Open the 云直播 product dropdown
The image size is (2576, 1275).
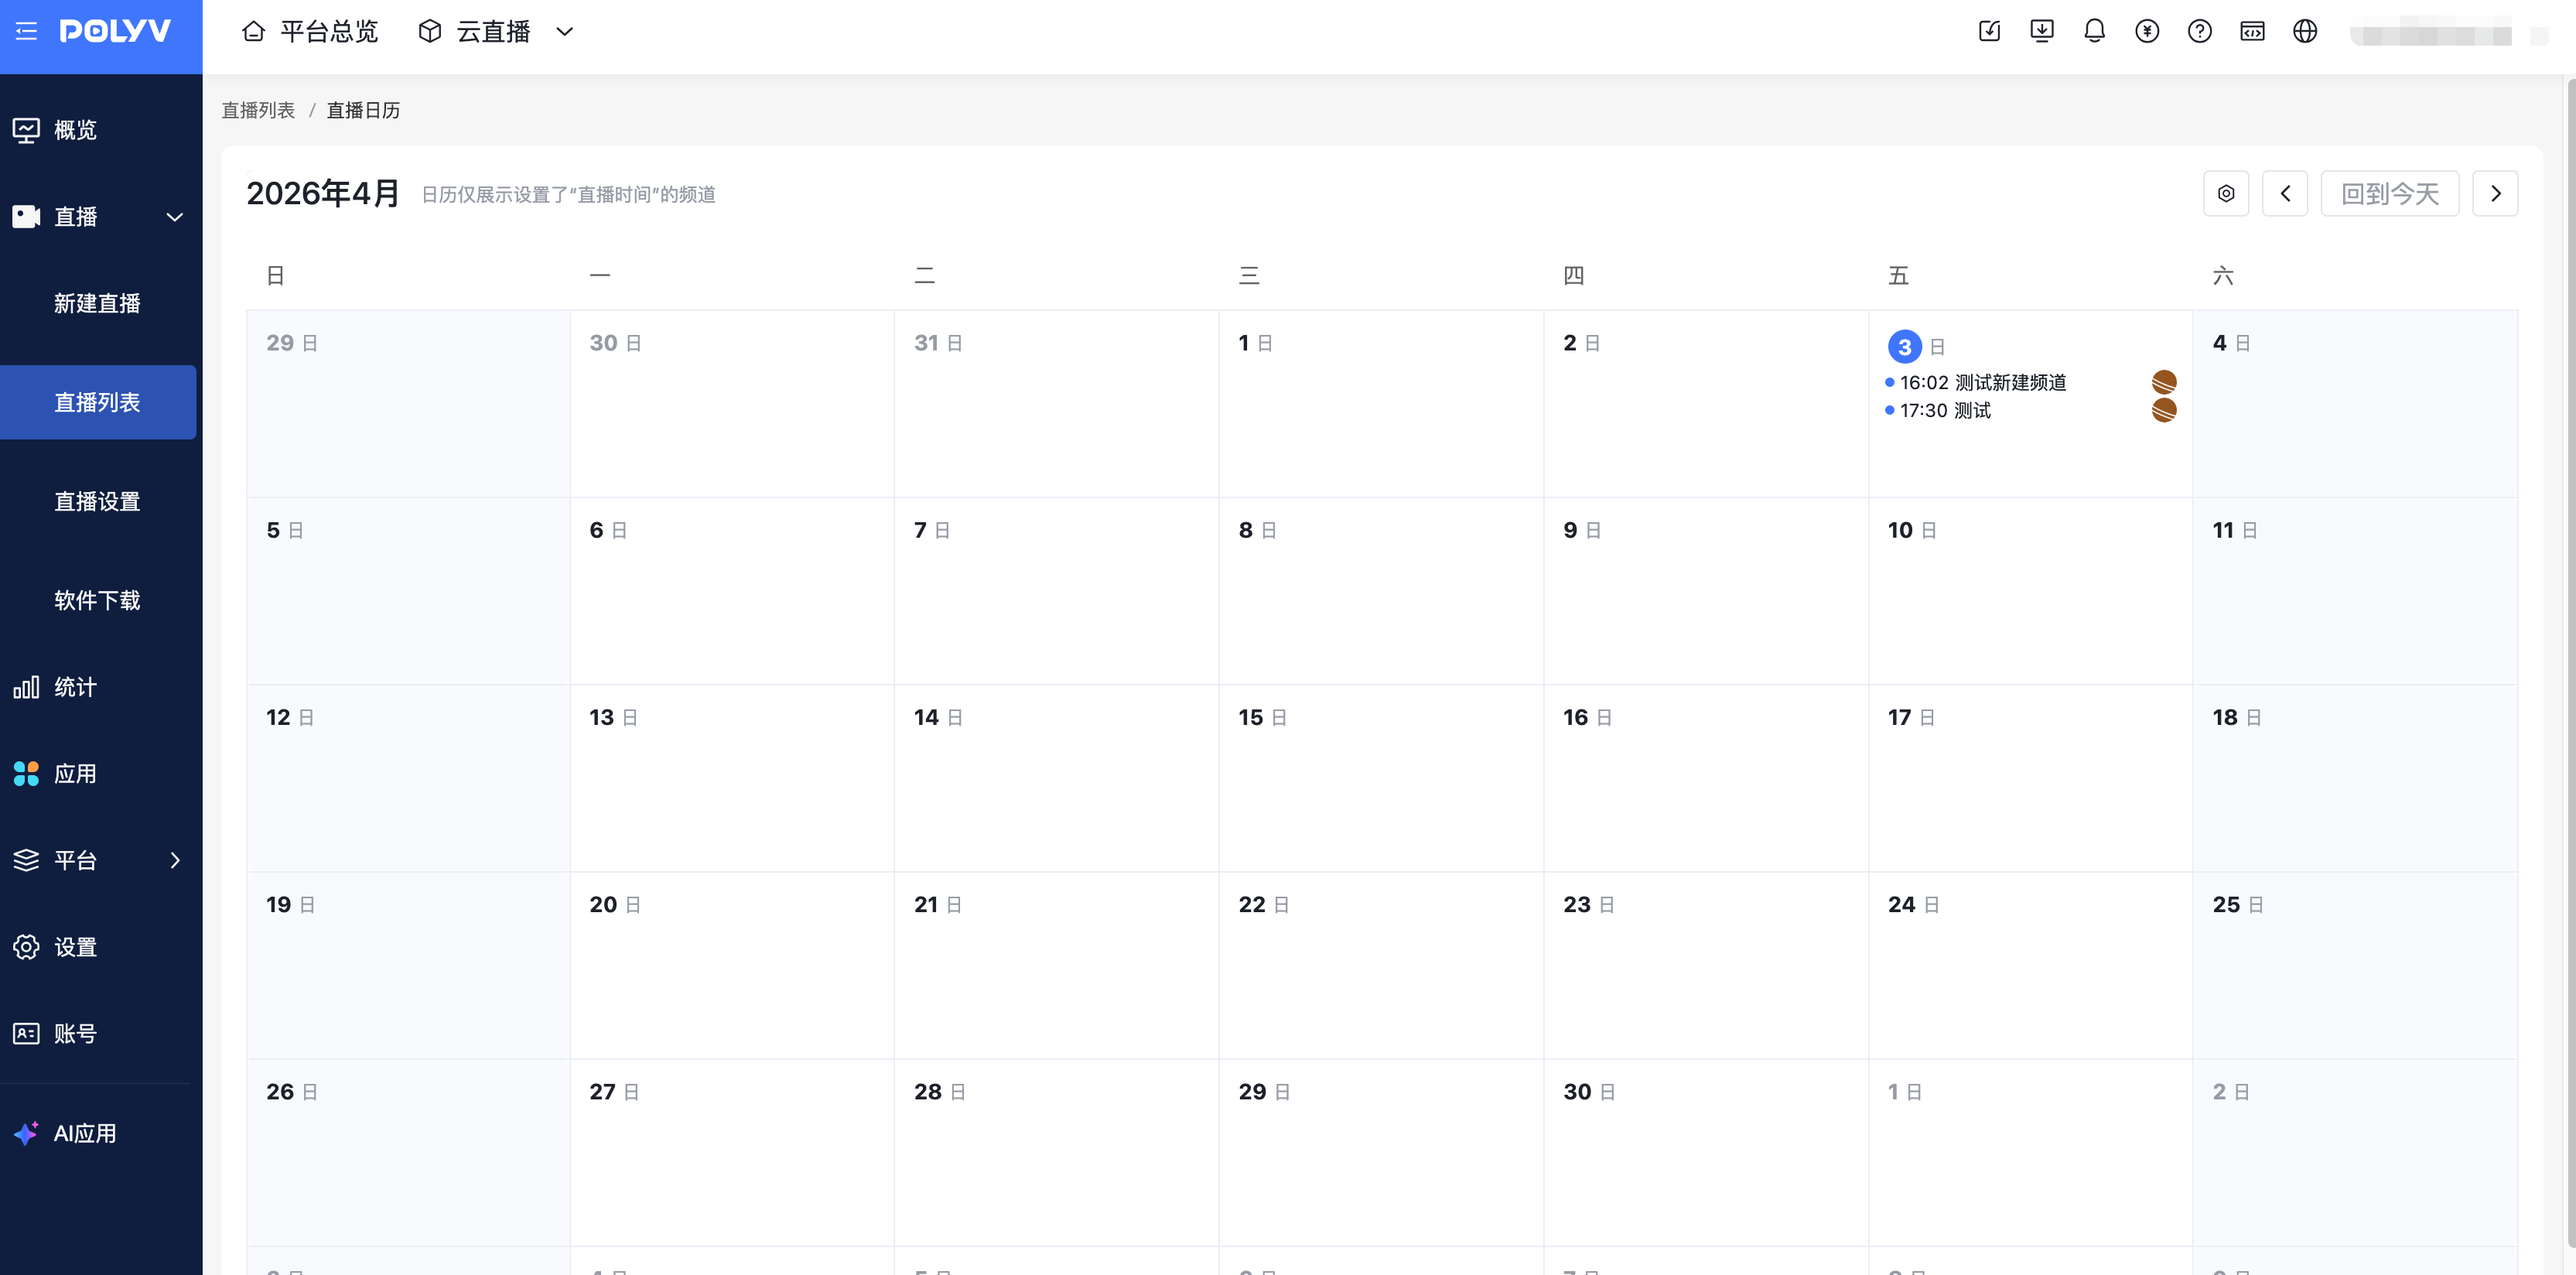pyautogui.click(x=496, y=31)
